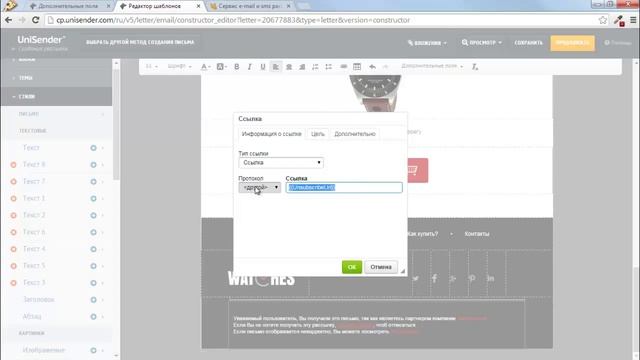
Task: Confirm link dialog with OK button
Action: click(x=352, y=267)
